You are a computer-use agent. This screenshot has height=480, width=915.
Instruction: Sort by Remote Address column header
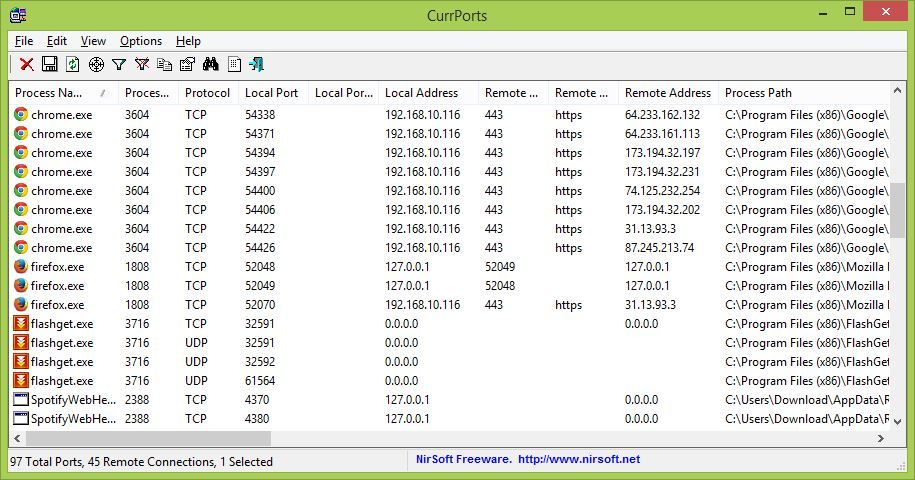[x=668, y=93]
